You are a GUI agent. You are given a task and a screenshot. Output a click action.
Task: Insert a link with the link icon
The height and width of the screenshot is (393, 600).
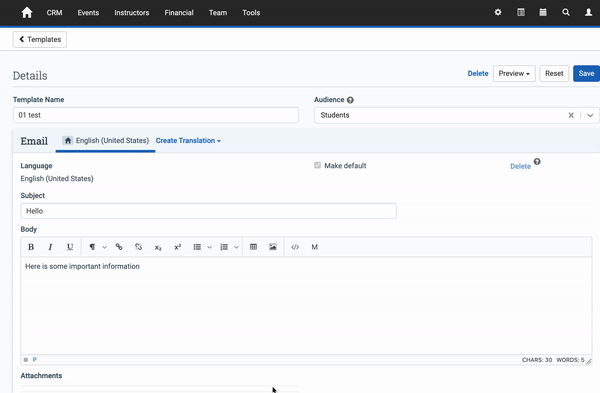[x=119, y=247]
